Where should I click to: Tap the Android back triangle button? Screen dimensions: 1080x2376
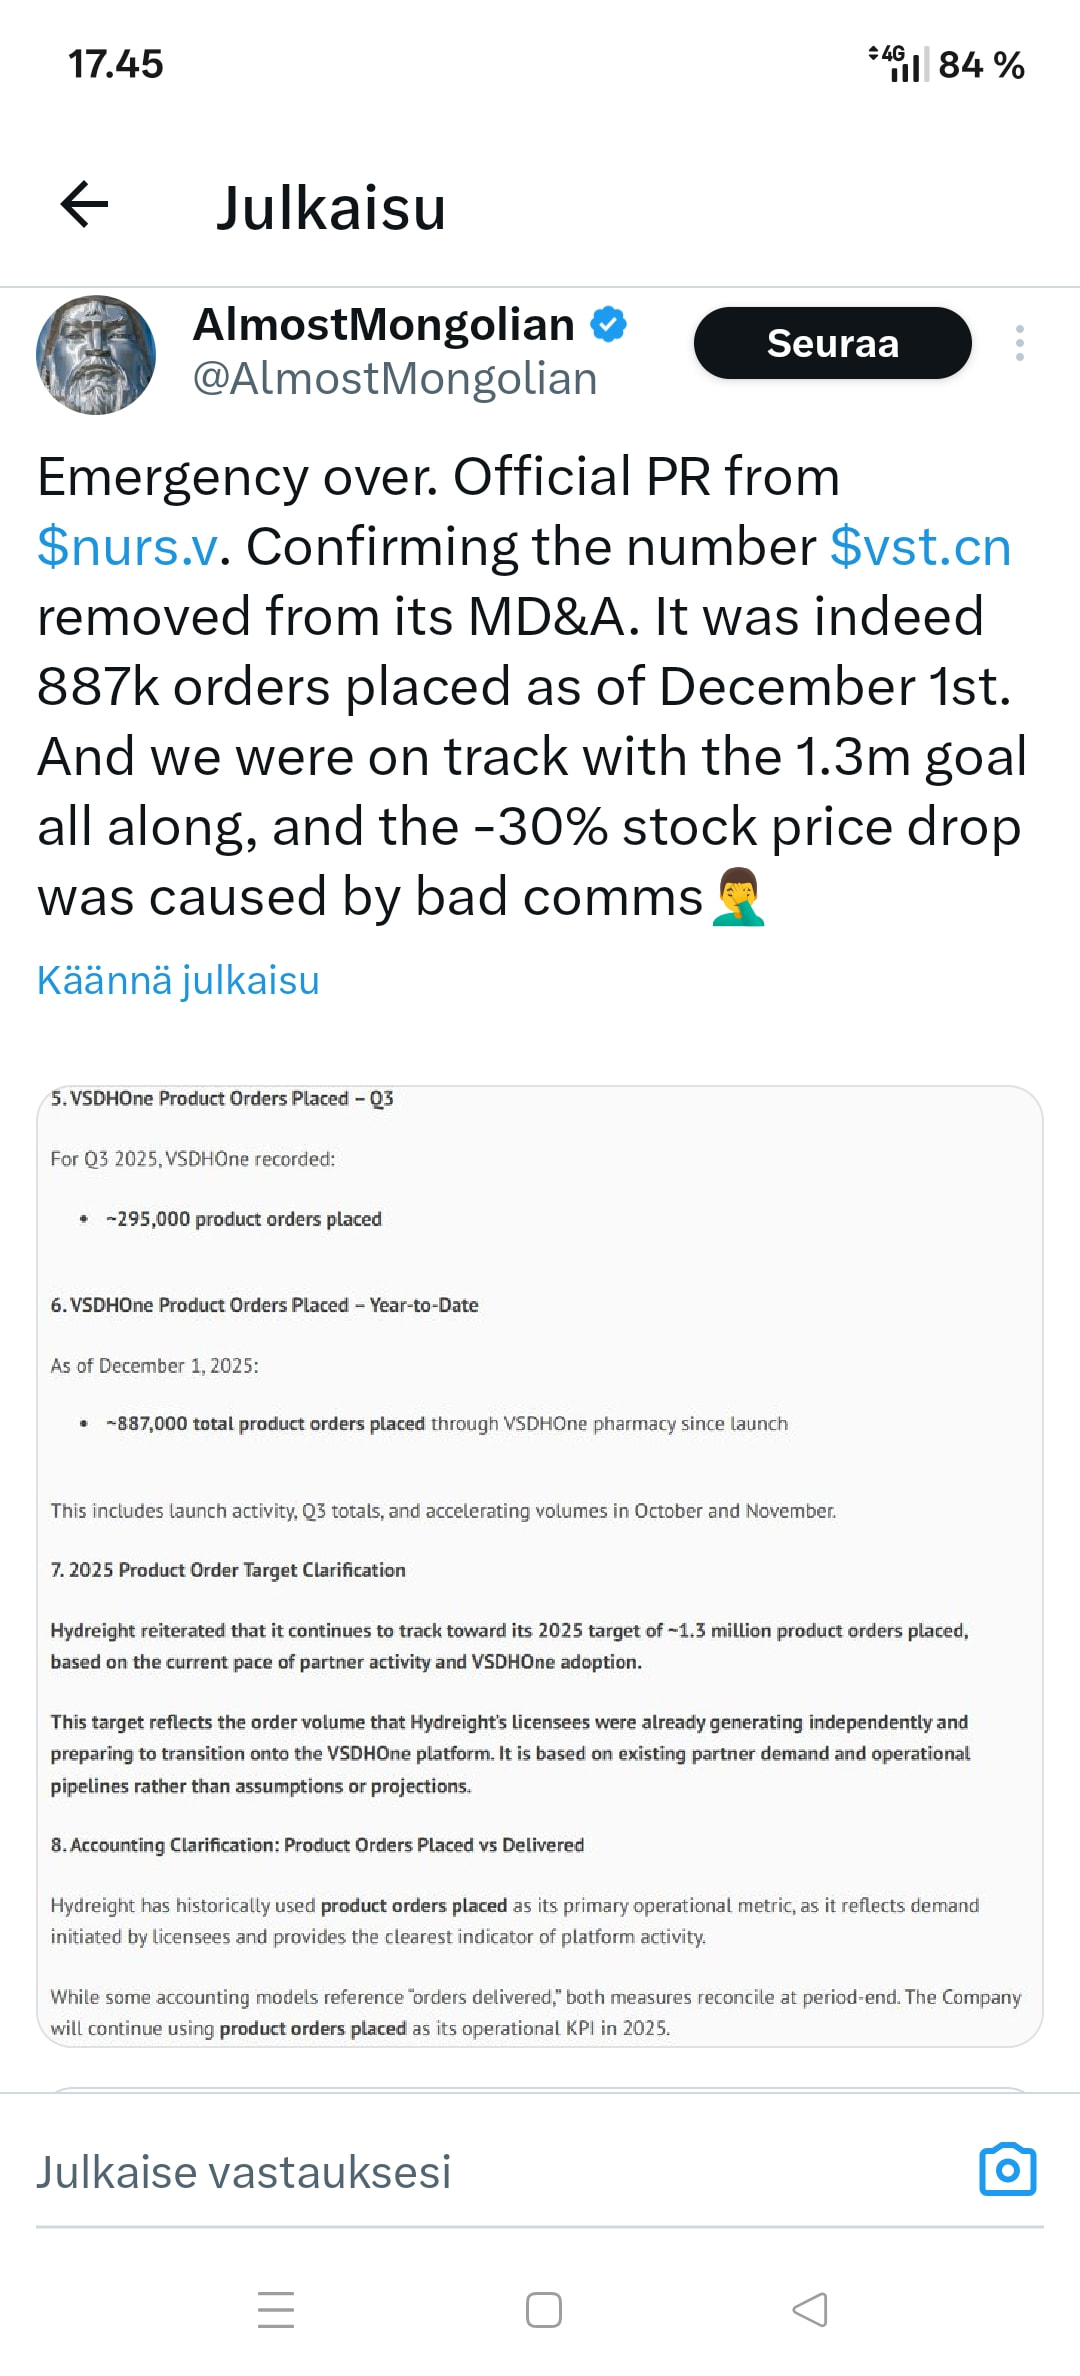tap(810, 2310)
